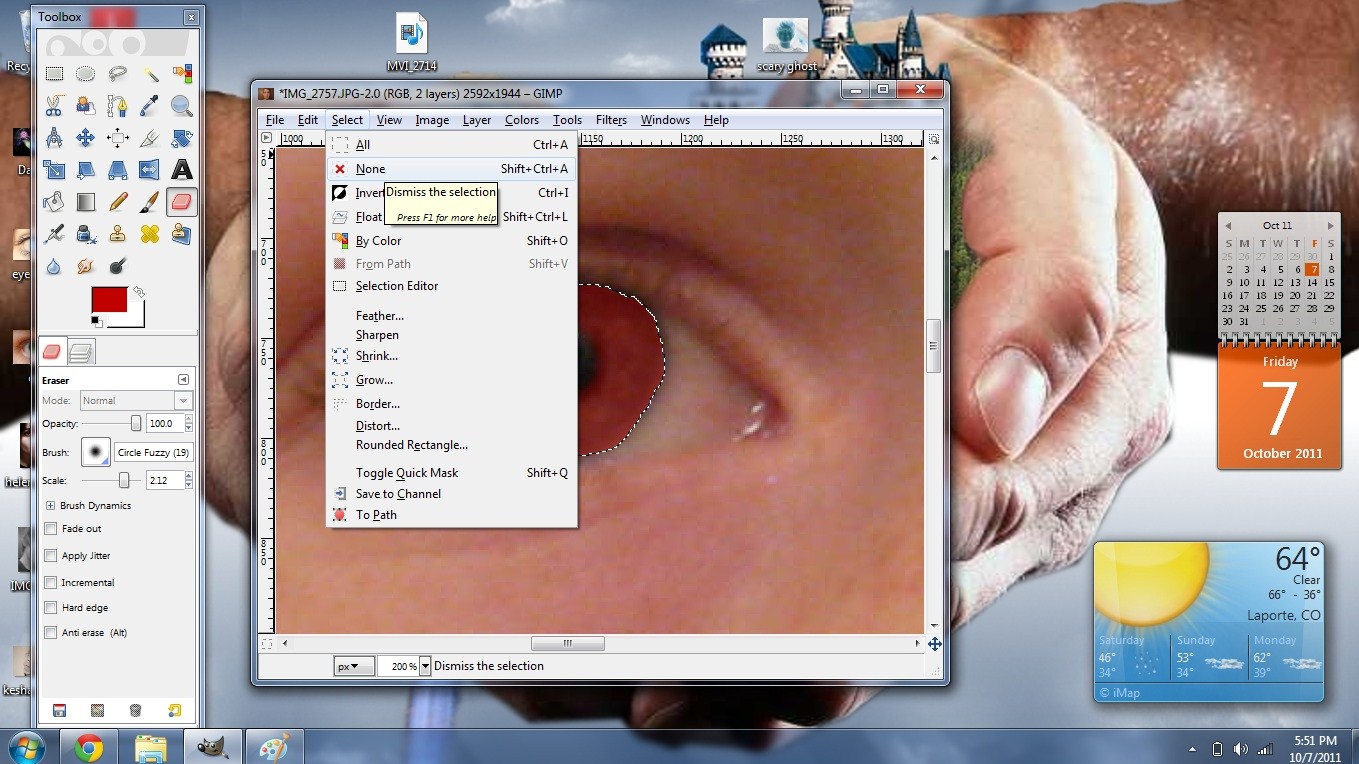The height and width of the screenshot is (764, 1359).
Task: Enable the Anti erase (Alt) checkbox
Action: [51, 633]
